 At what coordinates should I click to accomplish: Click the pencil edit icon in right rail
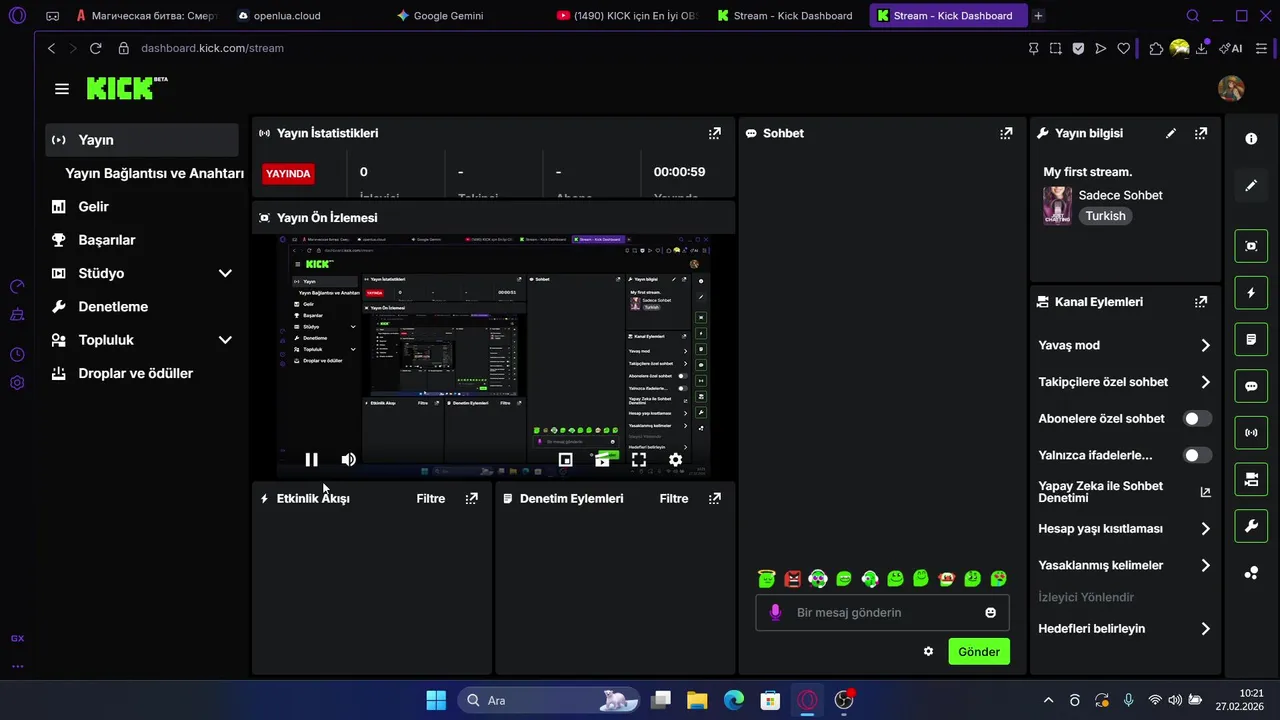click(1251, 185)
